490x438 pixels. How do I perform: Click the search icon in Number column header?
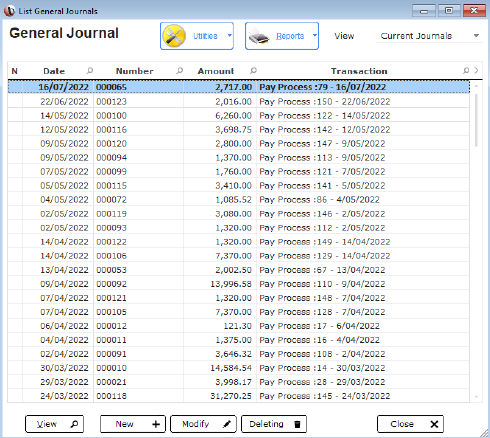(179, 71)
